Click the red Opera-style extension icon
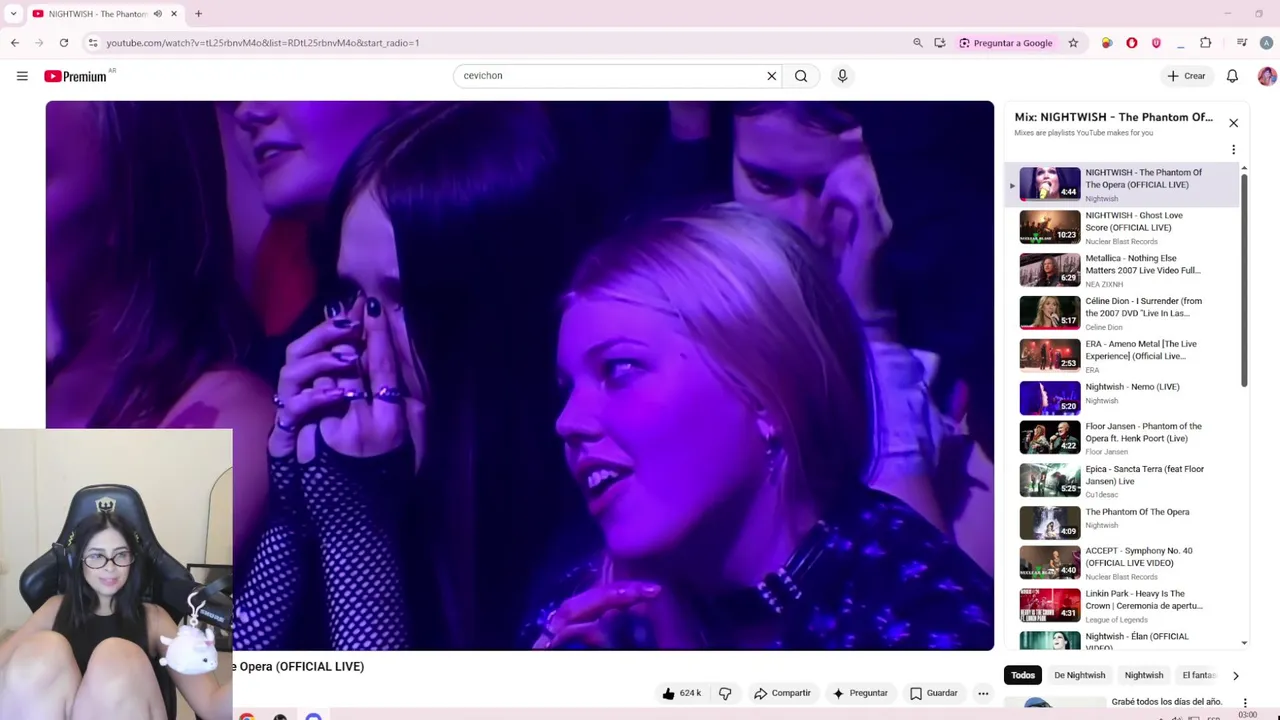The image size is (1280, 720). [1131, 43]
